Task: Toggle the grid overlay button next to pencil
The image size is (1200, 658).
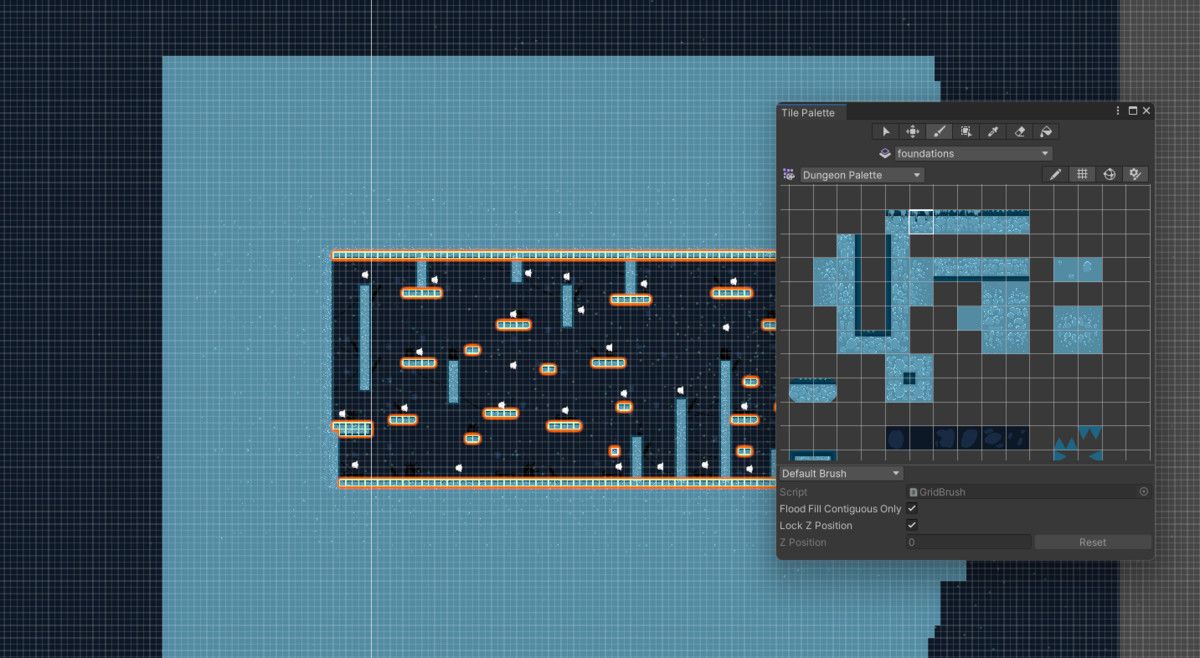Action: (1082, 173)
